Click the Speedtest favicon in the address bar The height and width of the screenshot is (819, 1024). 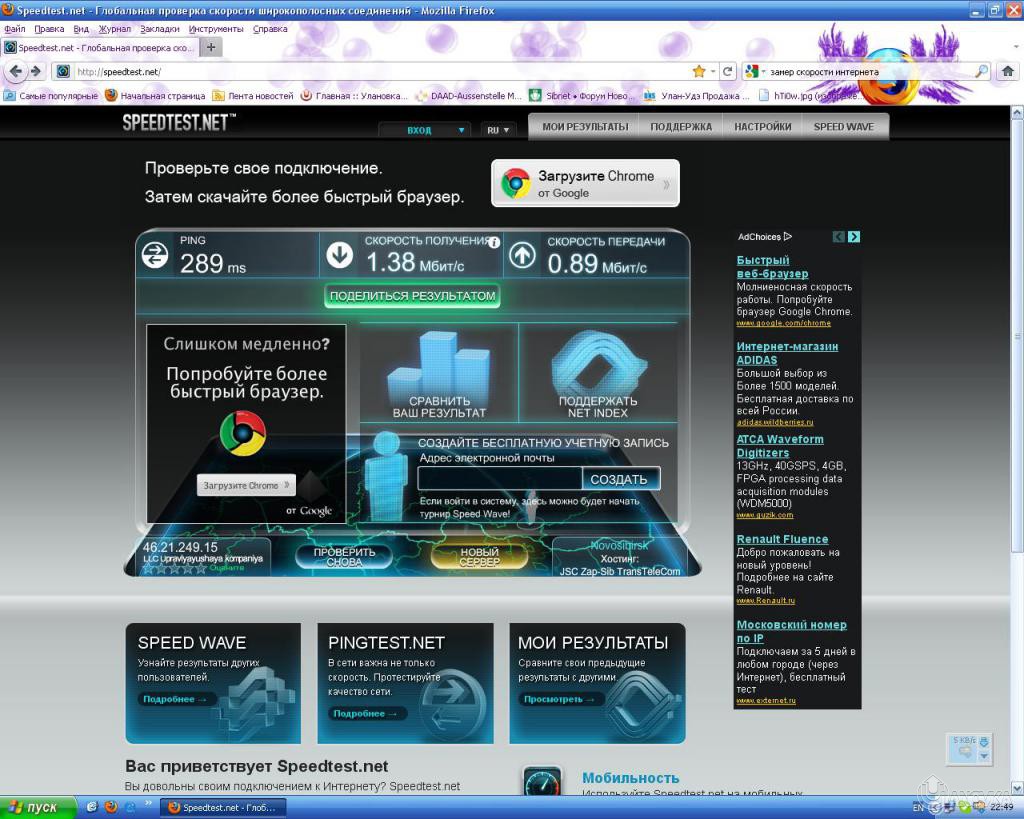click(x=61, y=72)
